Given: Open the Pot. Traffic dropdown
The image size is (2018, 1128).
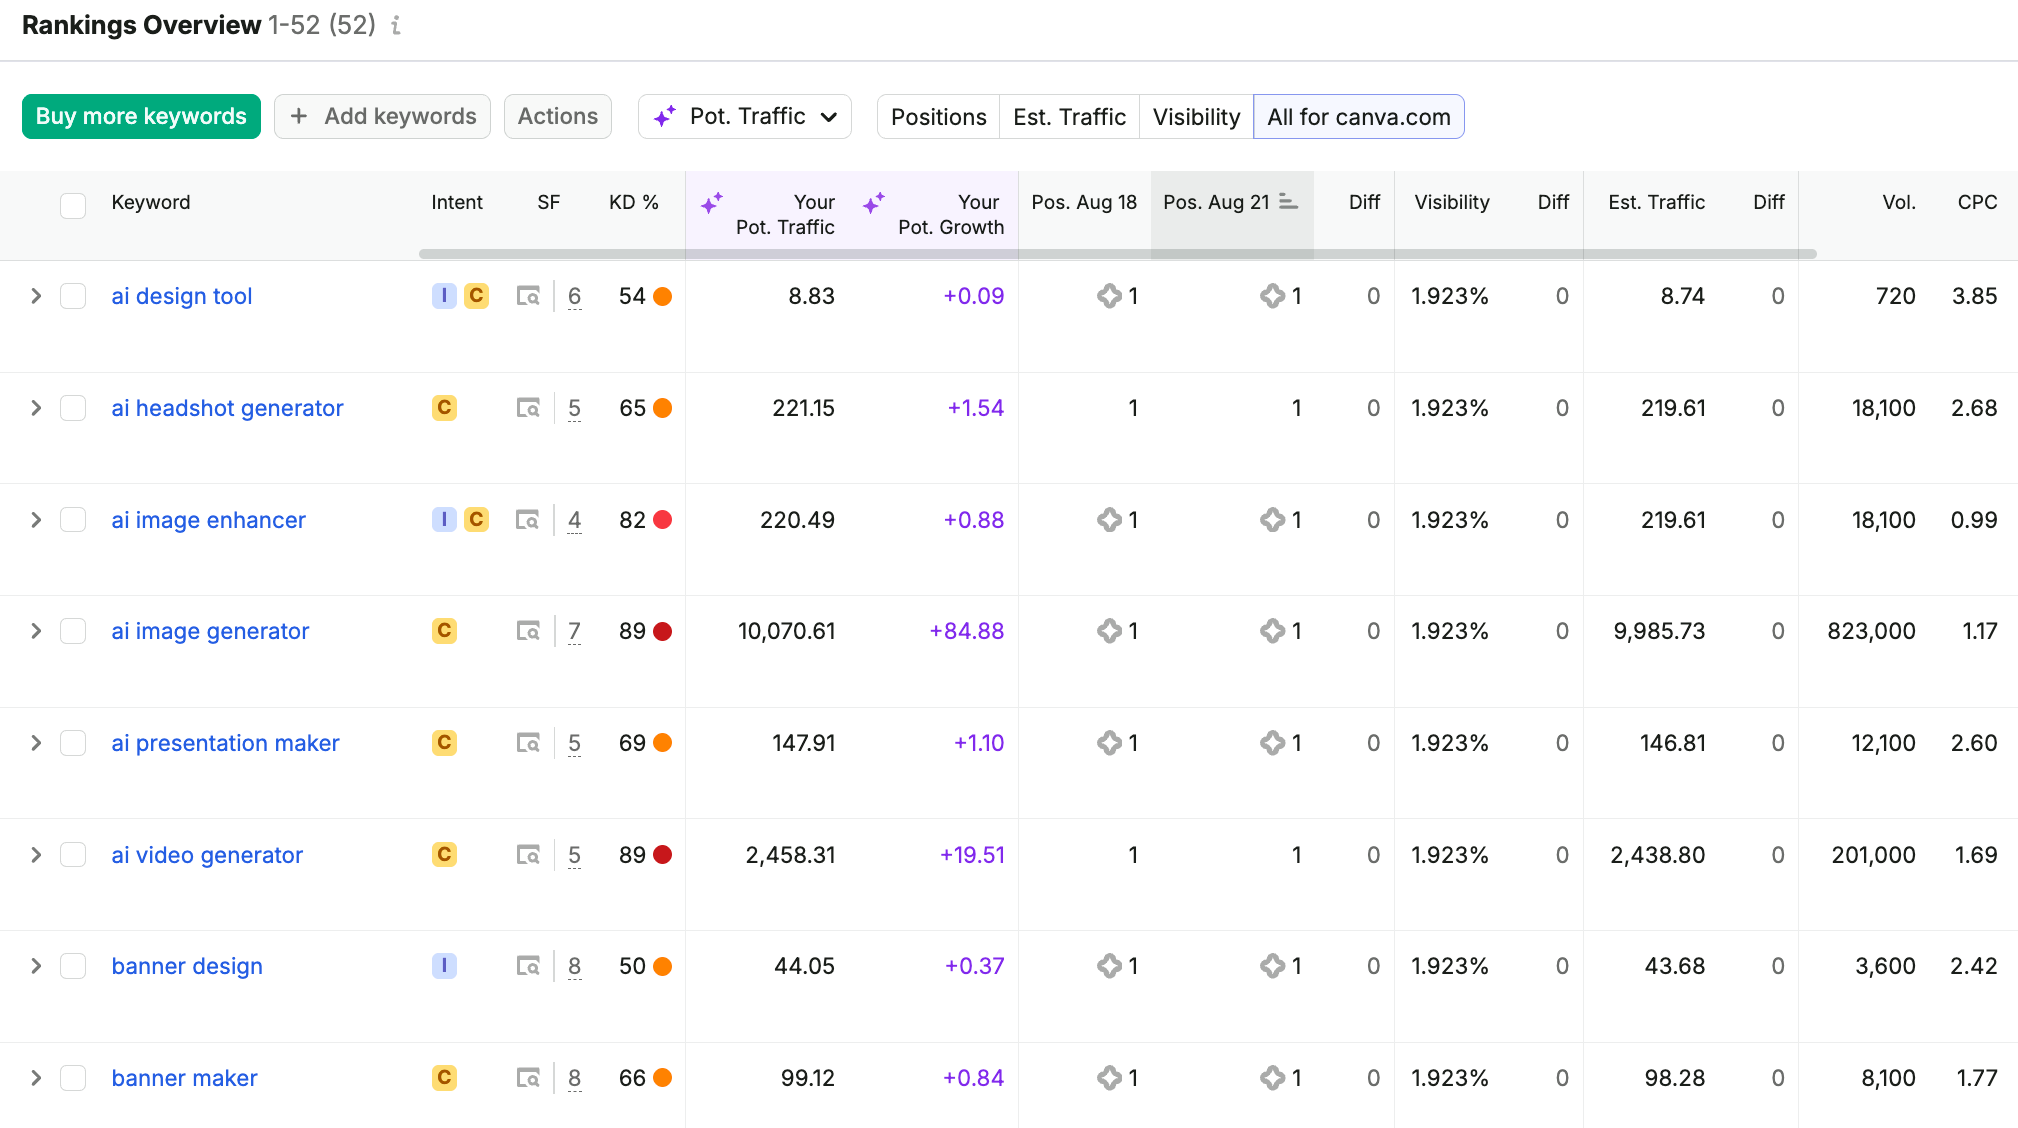Looking at the screenshot, I should 745,117.
